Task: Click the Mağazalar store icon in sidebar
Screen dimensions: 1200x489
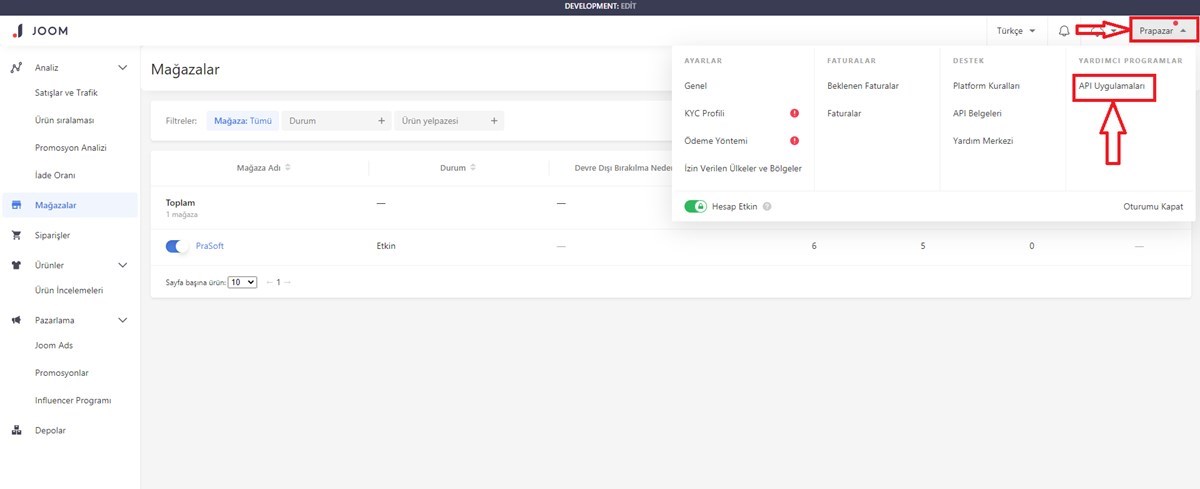Action: (x=16, y=206)
